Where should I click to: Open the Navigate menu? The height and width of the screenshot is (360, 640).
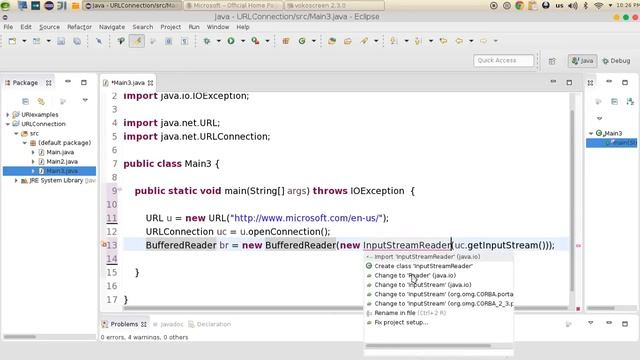pyautogui.click(x=112, y=27)
